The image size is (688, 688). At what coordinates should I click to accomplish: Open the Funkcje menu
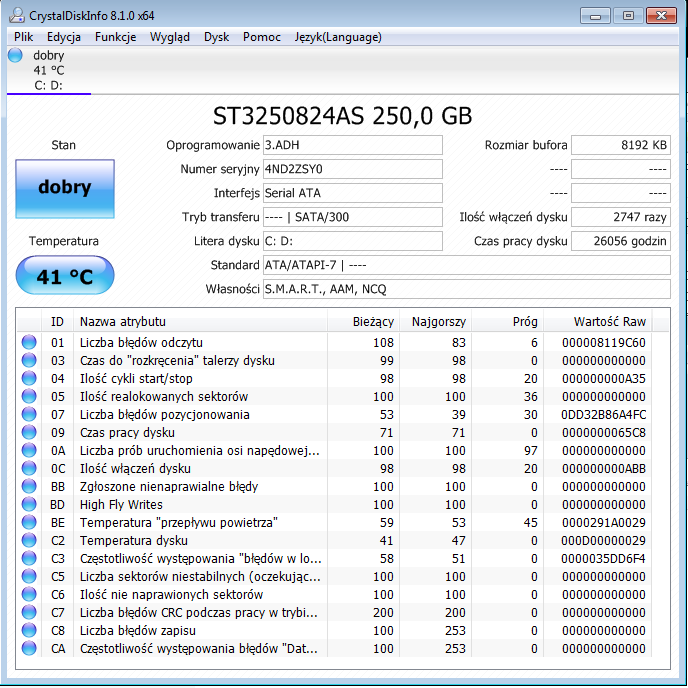click(116, 37)
